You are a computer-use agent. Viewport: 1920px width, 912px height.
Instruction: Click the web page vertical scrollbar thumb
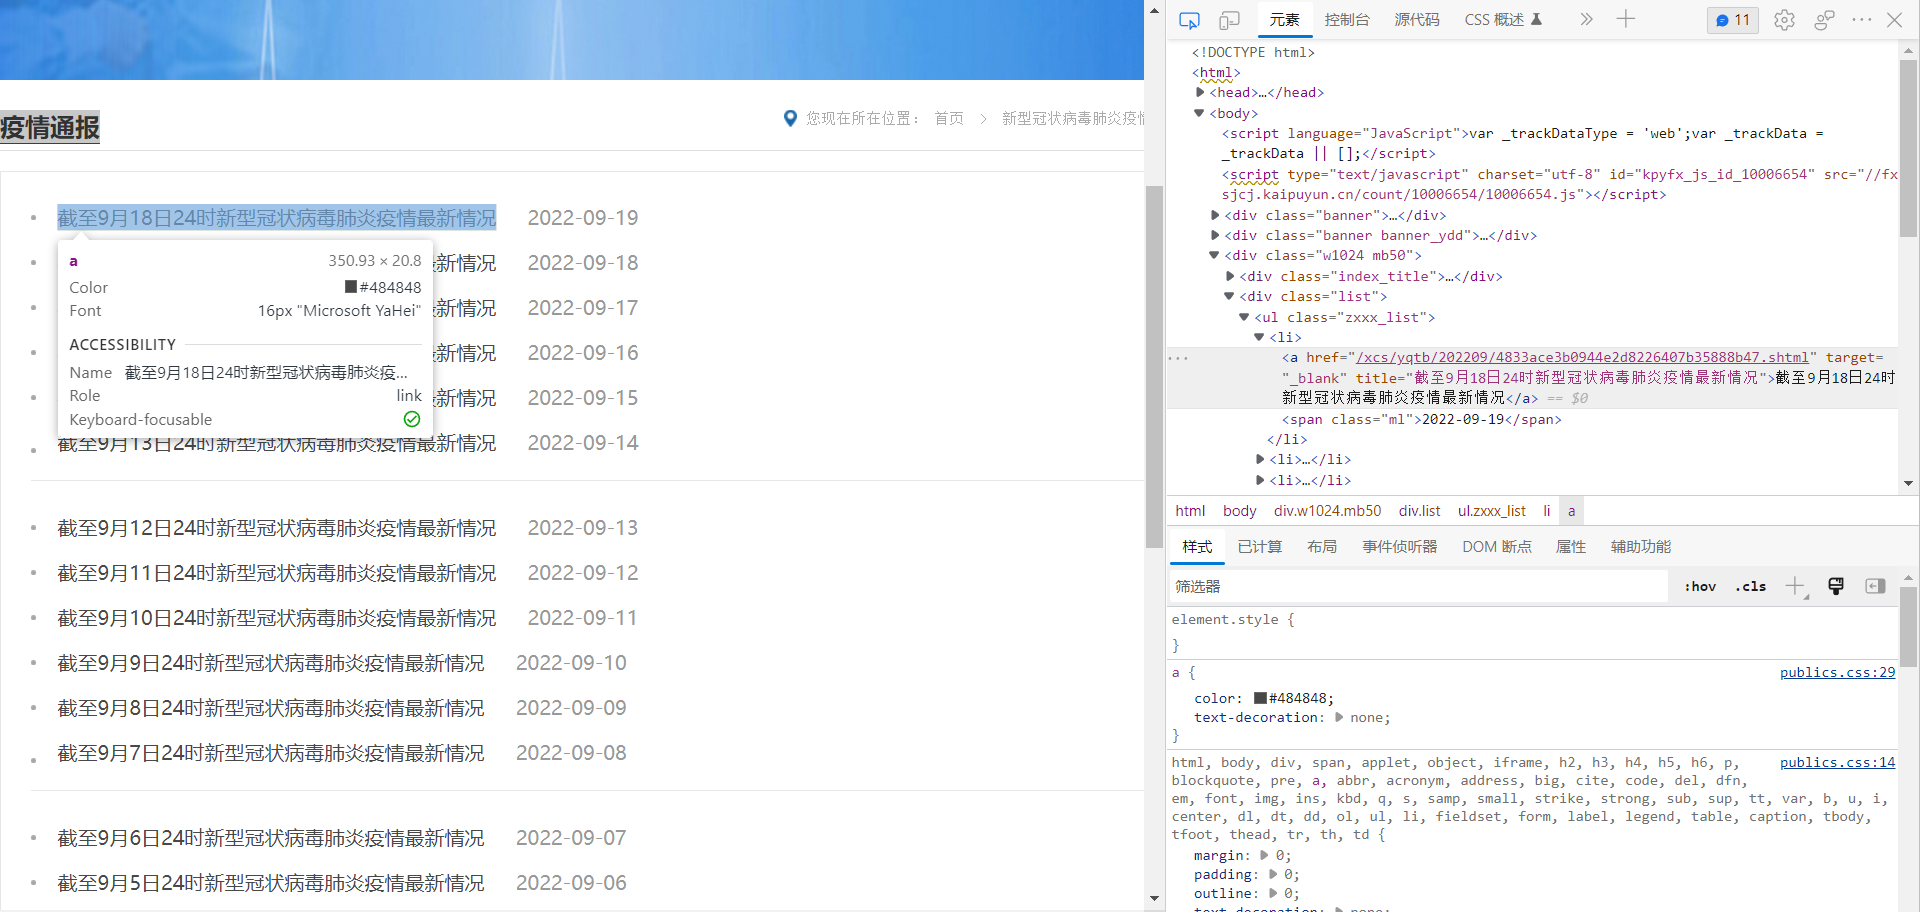click(x=1154, y=366)
